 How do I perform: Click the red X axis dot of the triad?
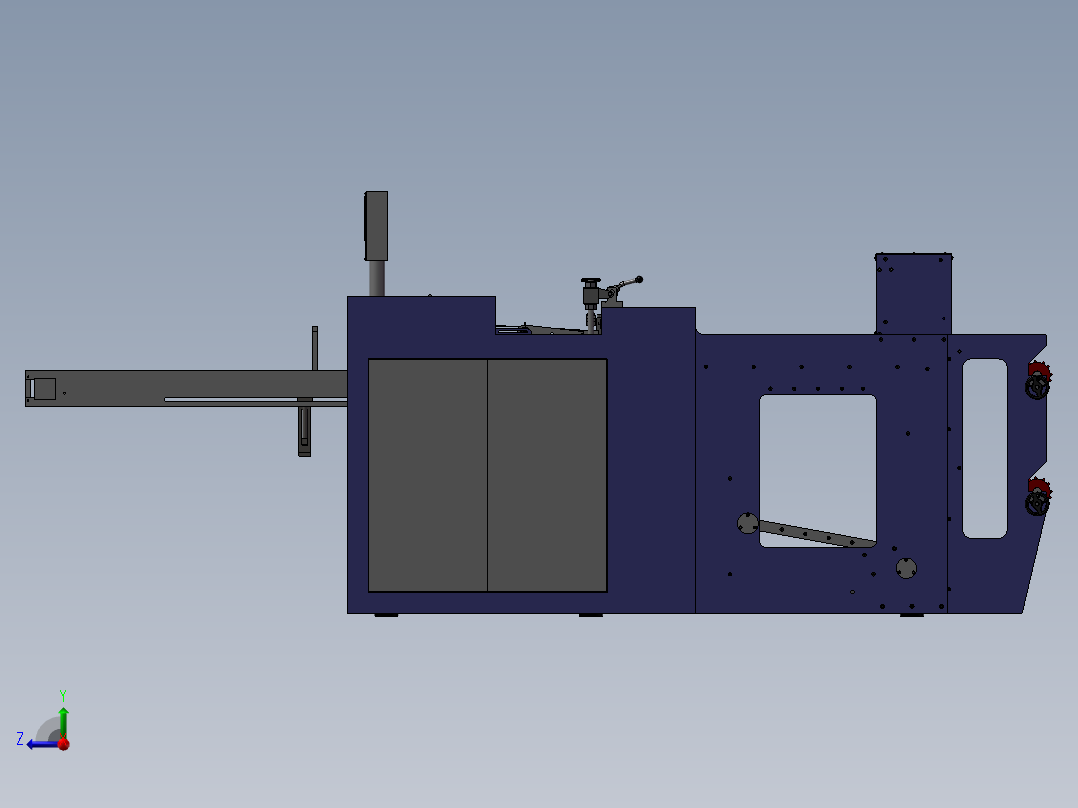pos(64,744)
